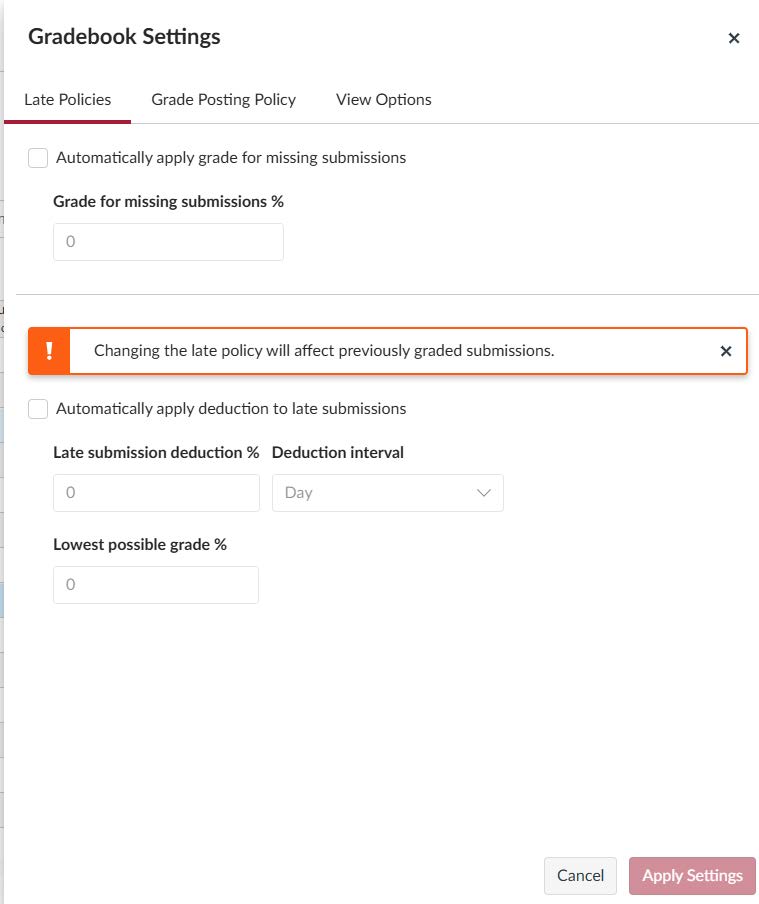Click the late policy warning message text
The height and width of the screenshot is (904, 759).
tap(324, 351)
